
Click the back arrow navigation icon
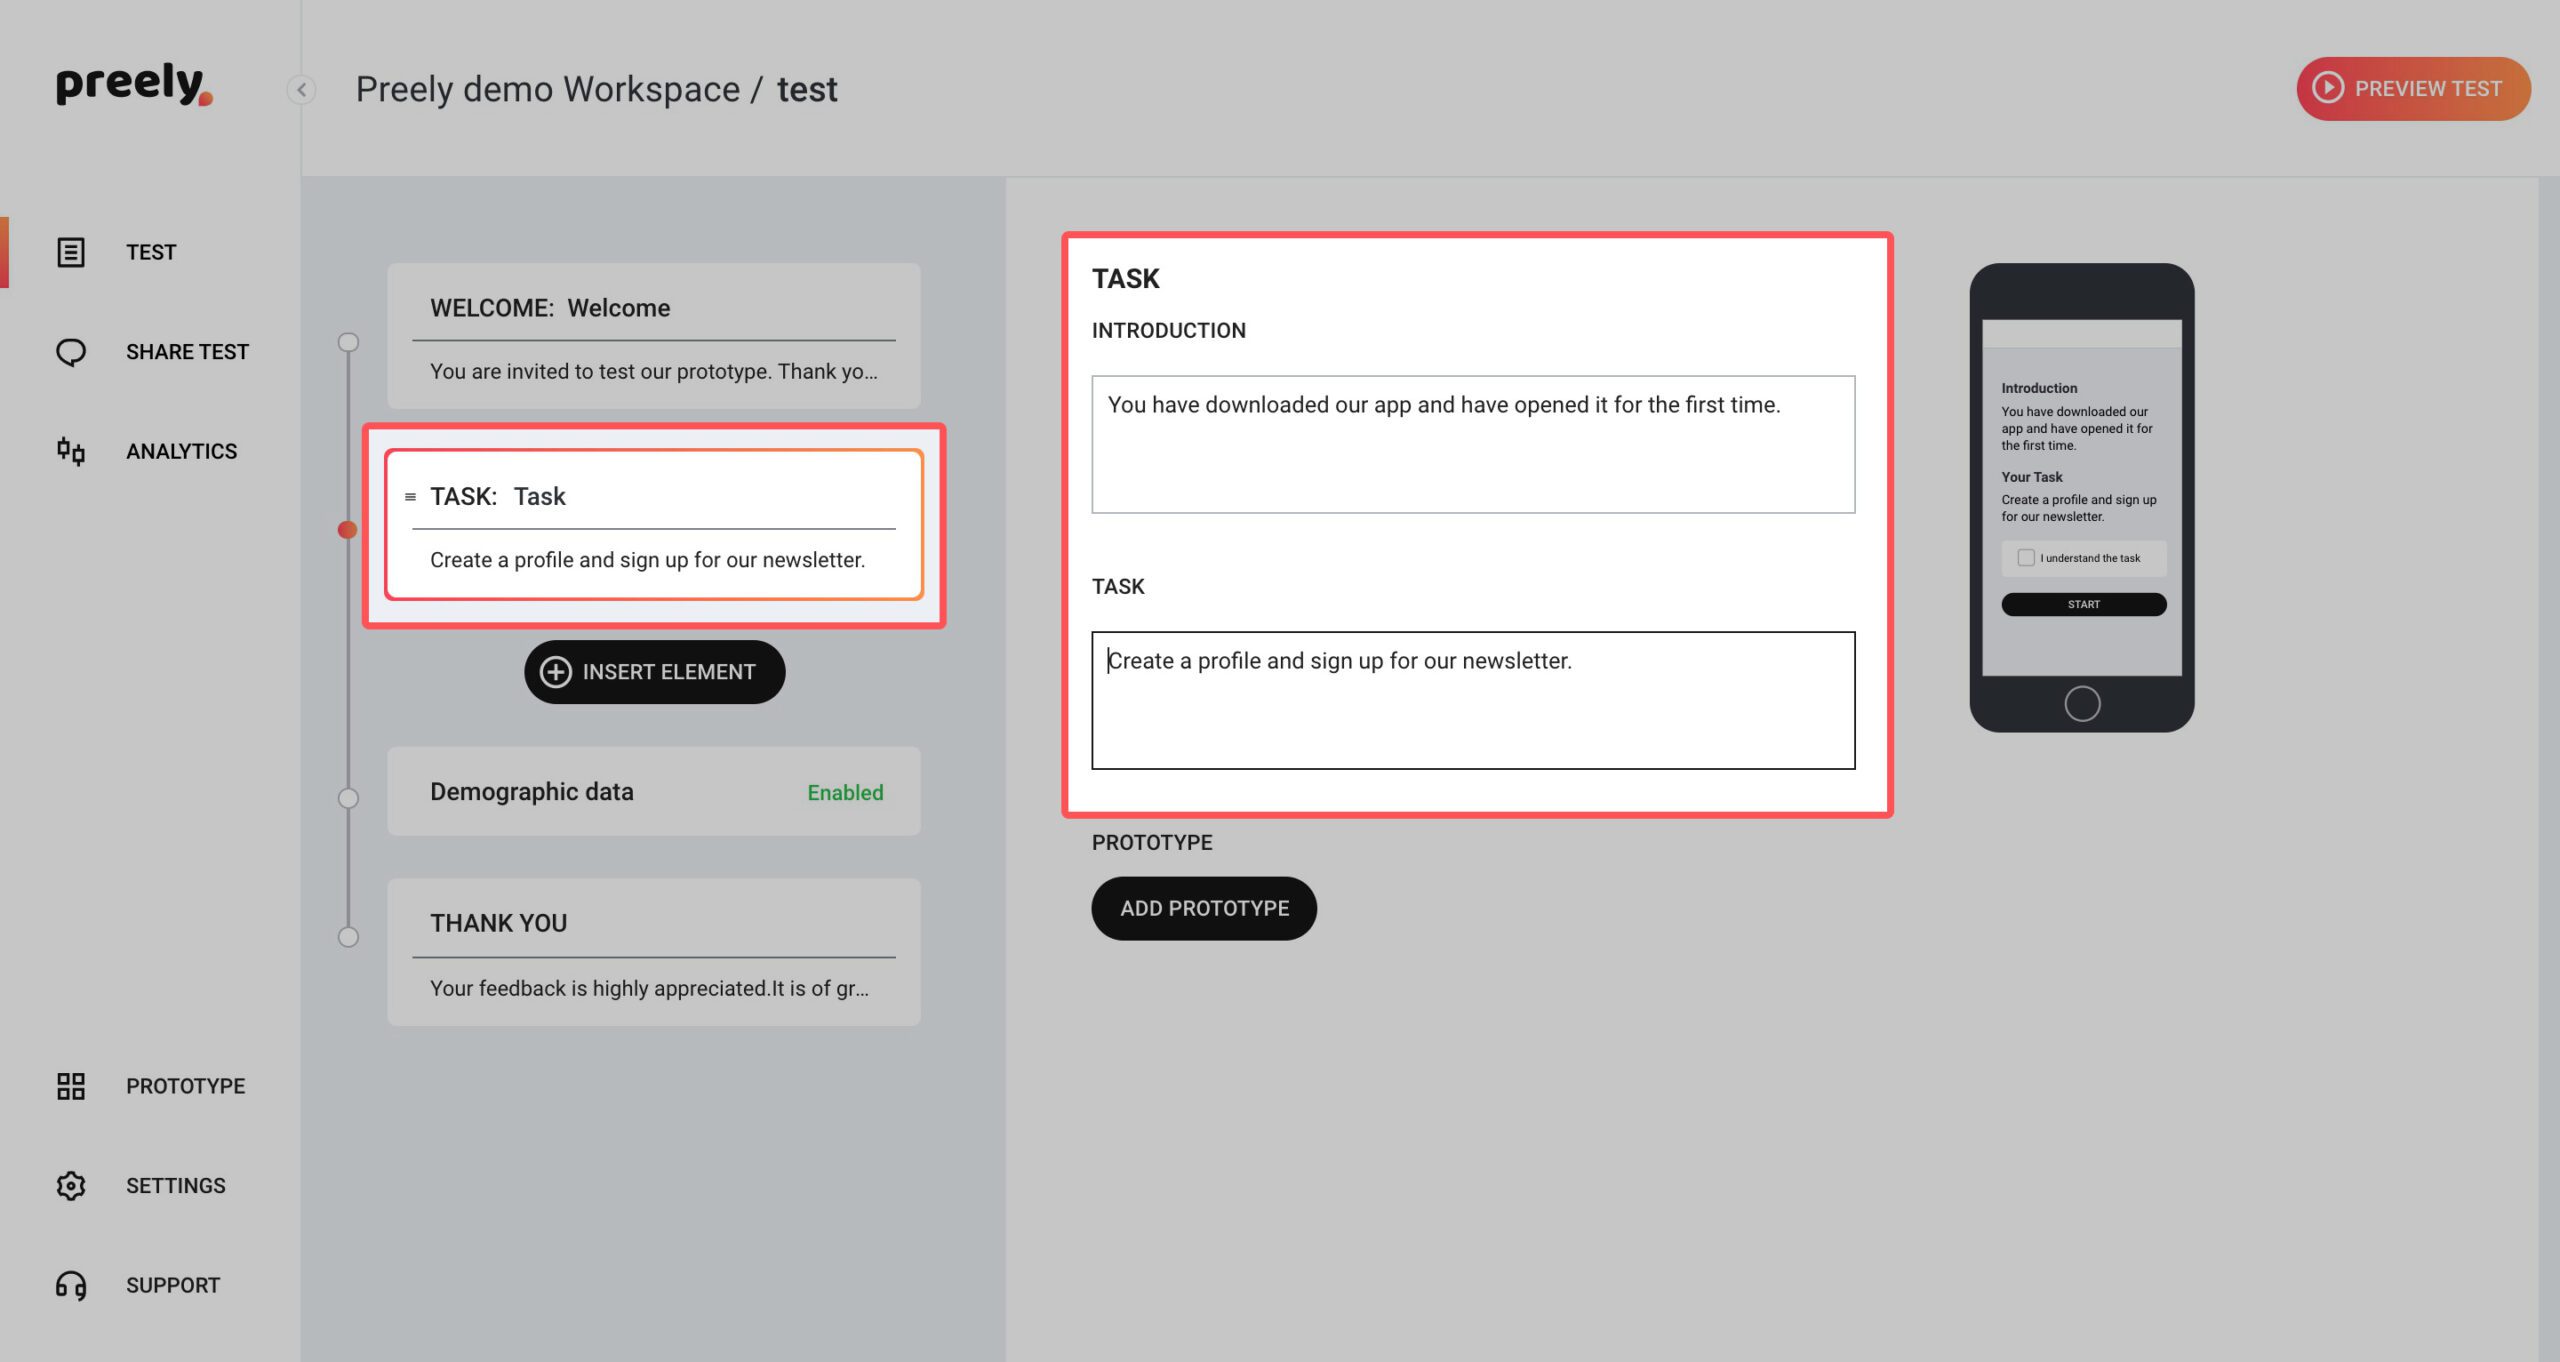[301, 88]
